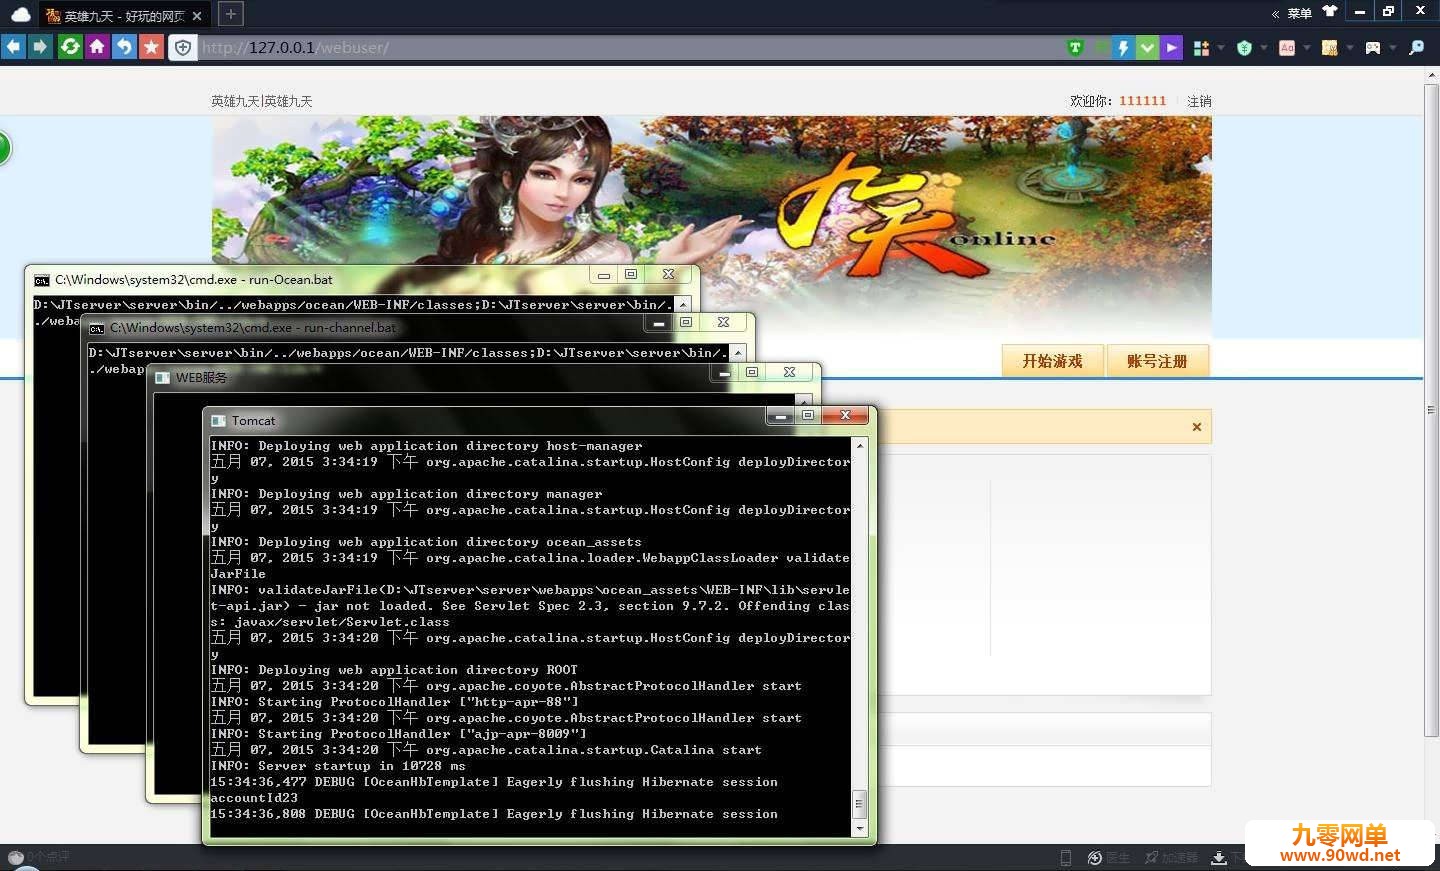Open the 菜单 browser menu
The image size is (1440, 871).
tap(1299, 13)
